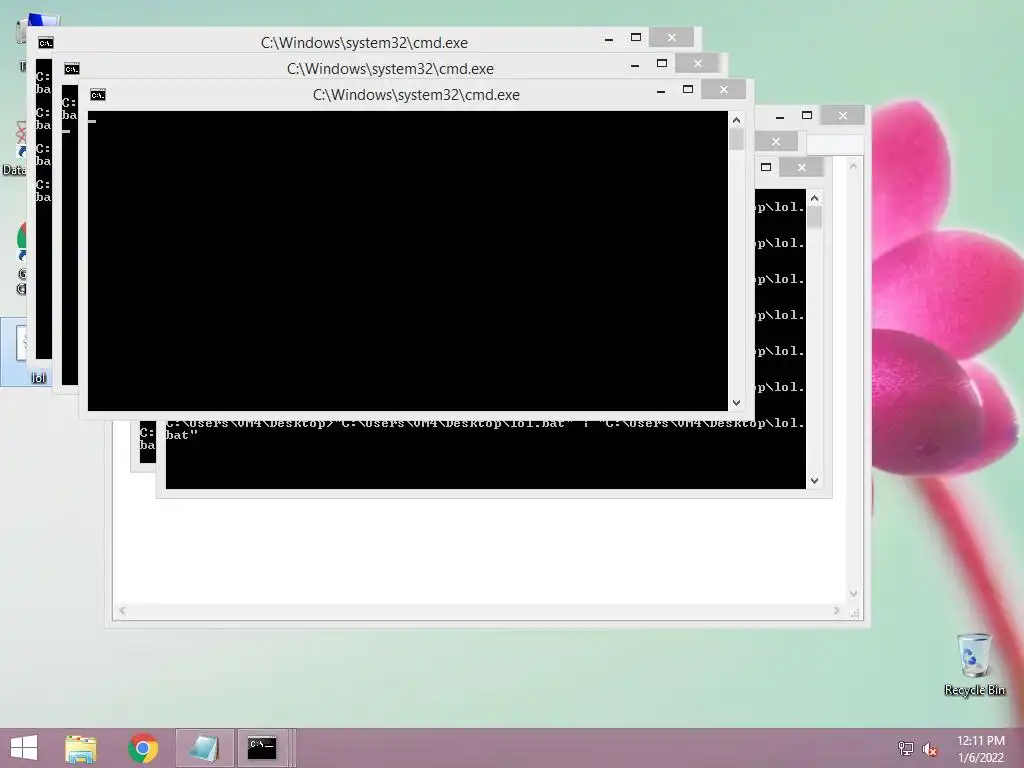This screenshot has width=1024, height=768.
Task: Open File Explorer from the taskbar
Action: tap(81, 748)
